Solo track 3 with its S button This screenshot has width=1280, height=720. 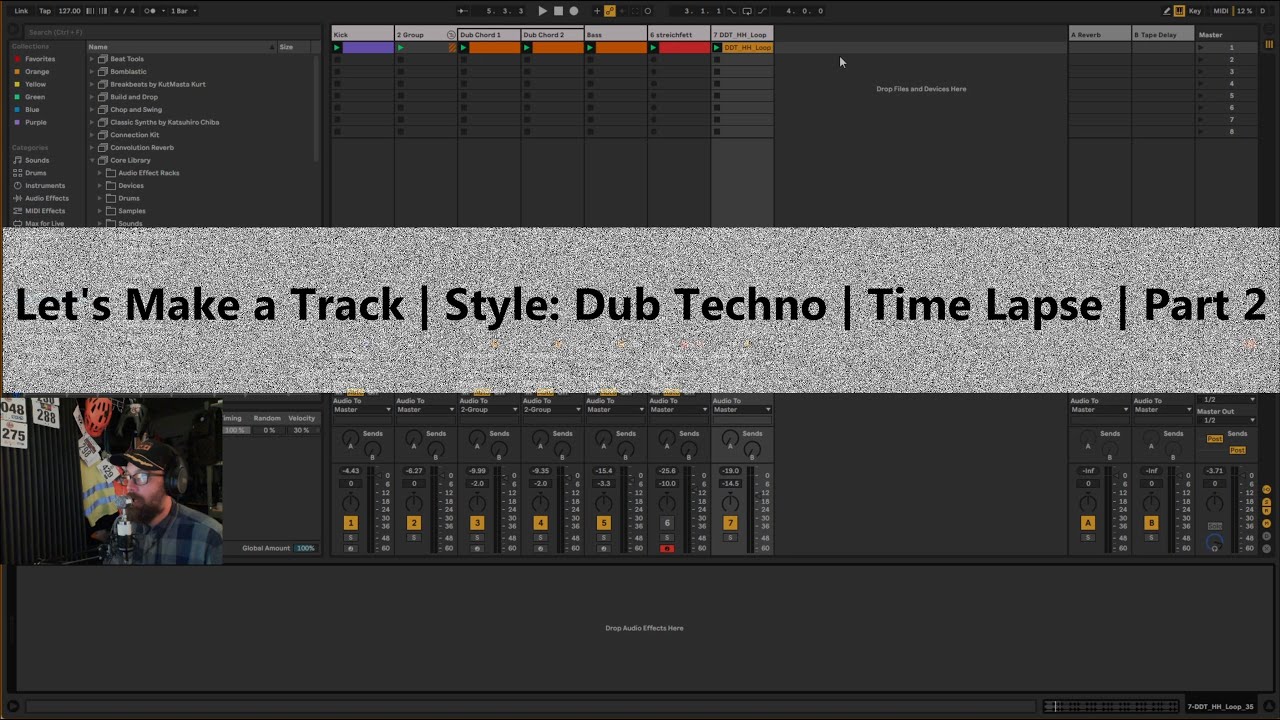477,538
